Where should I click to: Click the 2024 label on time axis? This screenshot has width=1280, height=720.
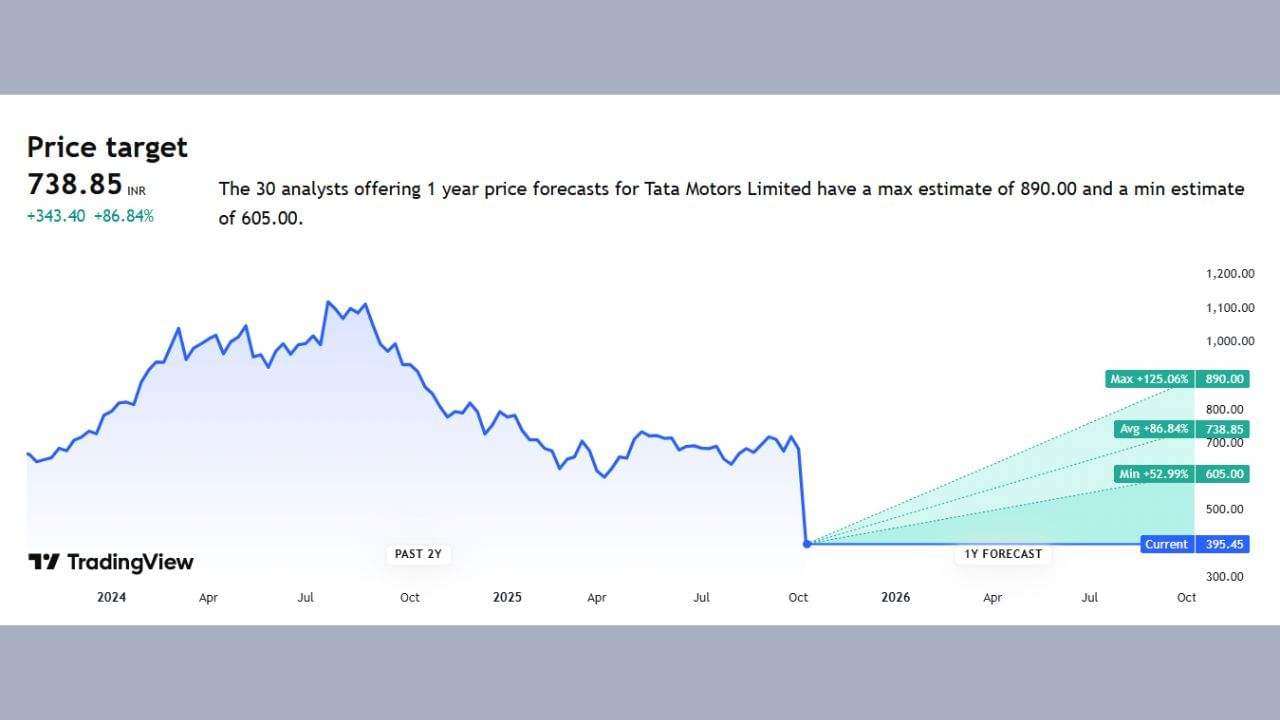click(111, 597)
